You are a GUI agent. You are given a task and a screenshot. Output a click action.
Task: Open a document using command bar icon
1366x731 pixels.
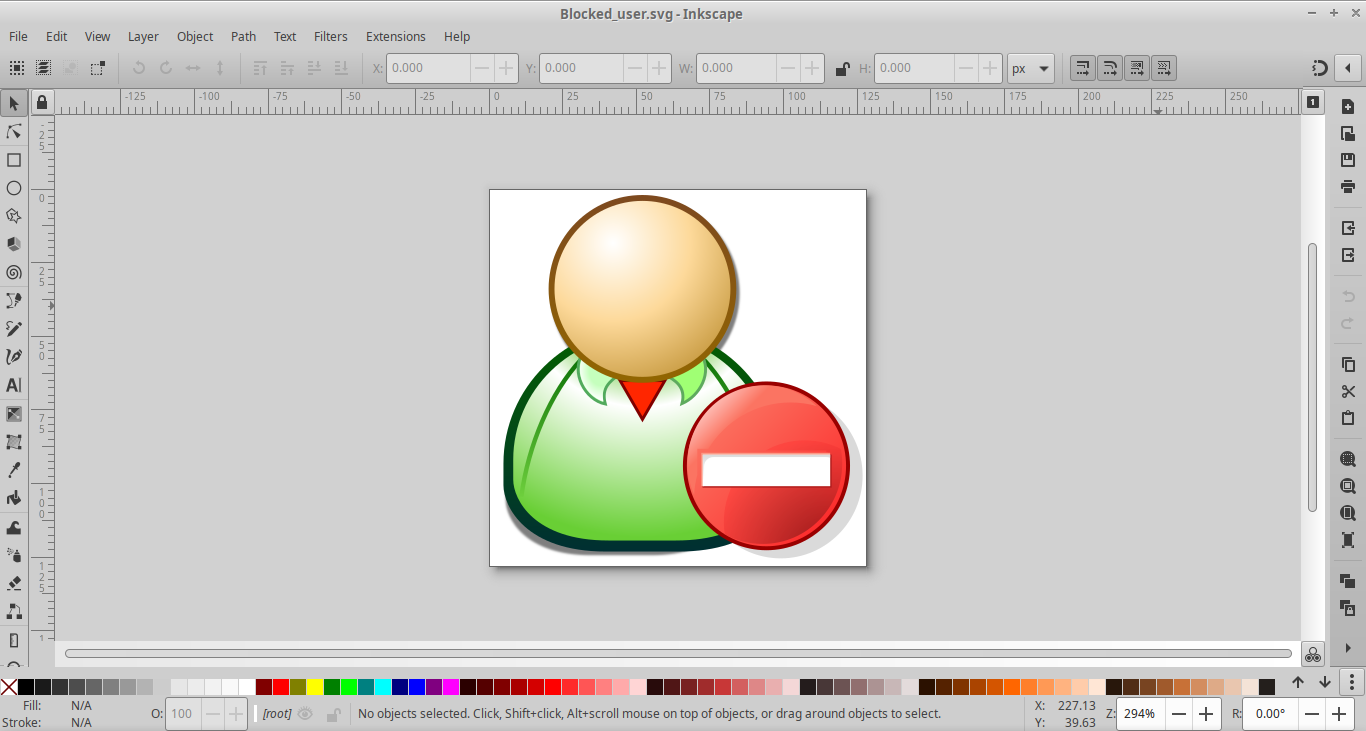tap(1348, 133)
